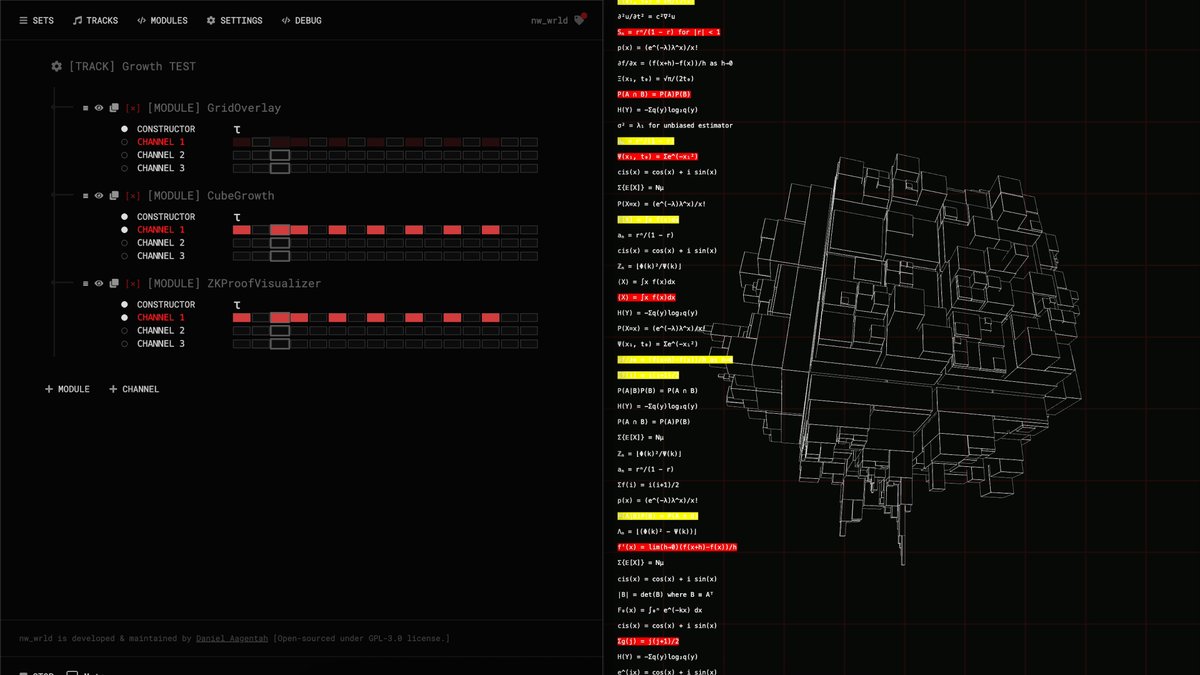Image resolution: width=1200 pixels, height=675 pixels.
Task: Open the MODULES menu
Action: pos(162,20)
